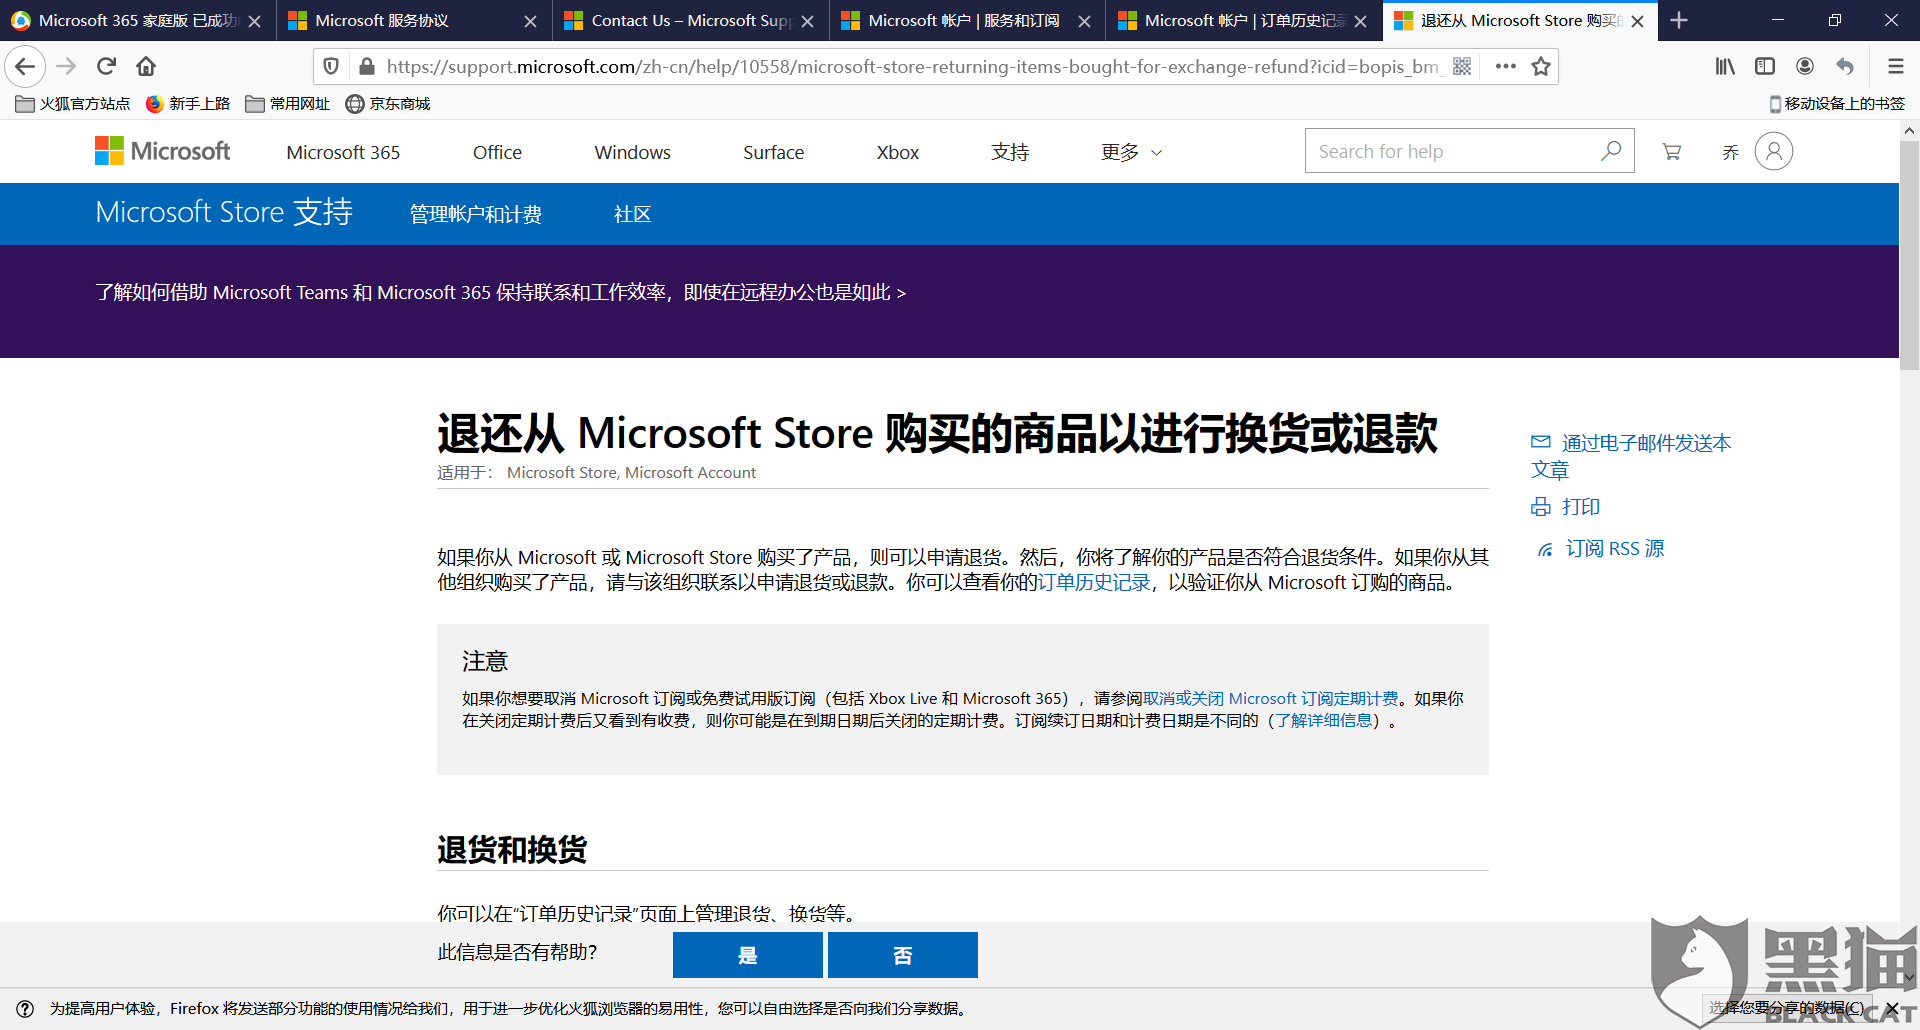Print the article using 打印
Image resolution: width=1920 pixels, height=1030 pixels.
1566,507
